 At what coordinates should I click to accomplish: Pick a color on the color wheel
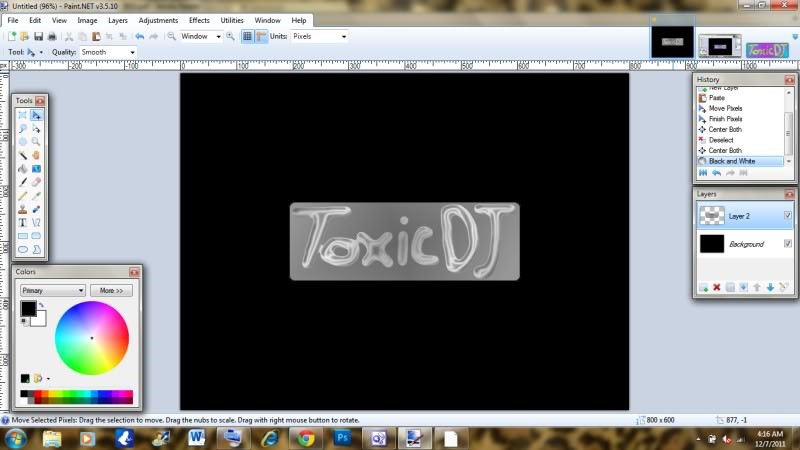(x=92, y=338)
